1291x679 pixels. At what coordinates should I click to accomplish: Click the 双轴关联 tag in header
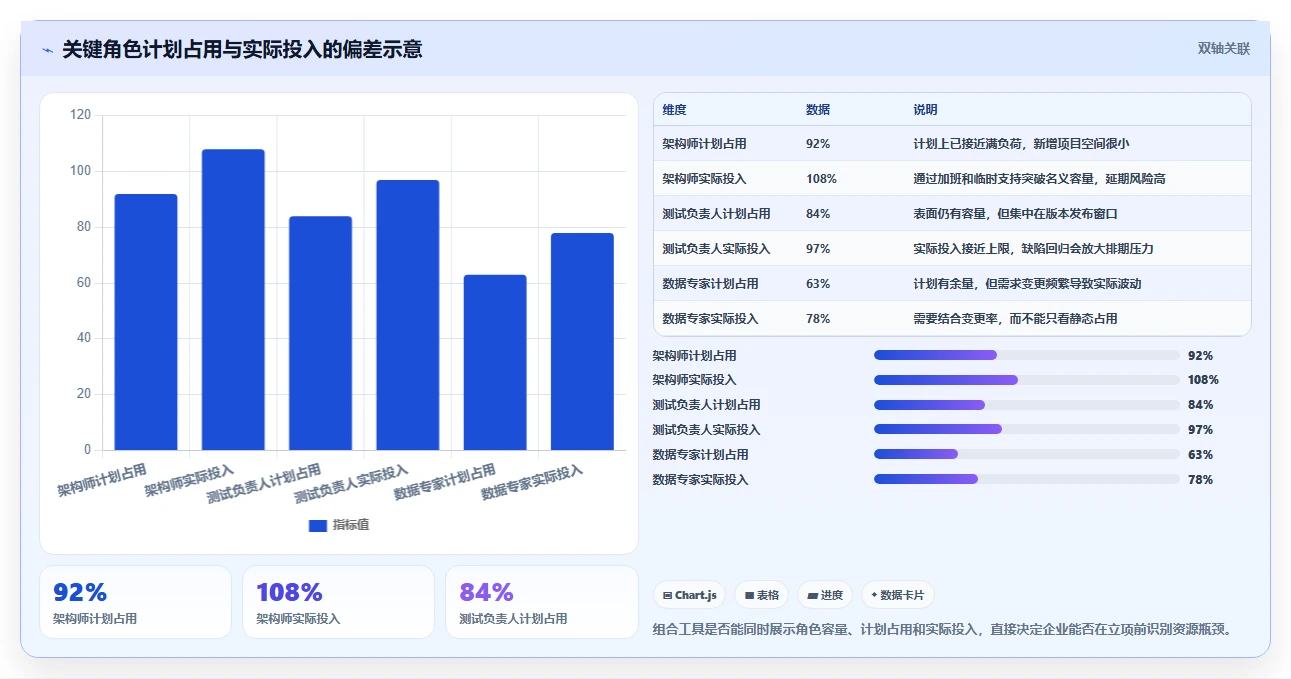pyautogui.click(x=1224, y=48)
